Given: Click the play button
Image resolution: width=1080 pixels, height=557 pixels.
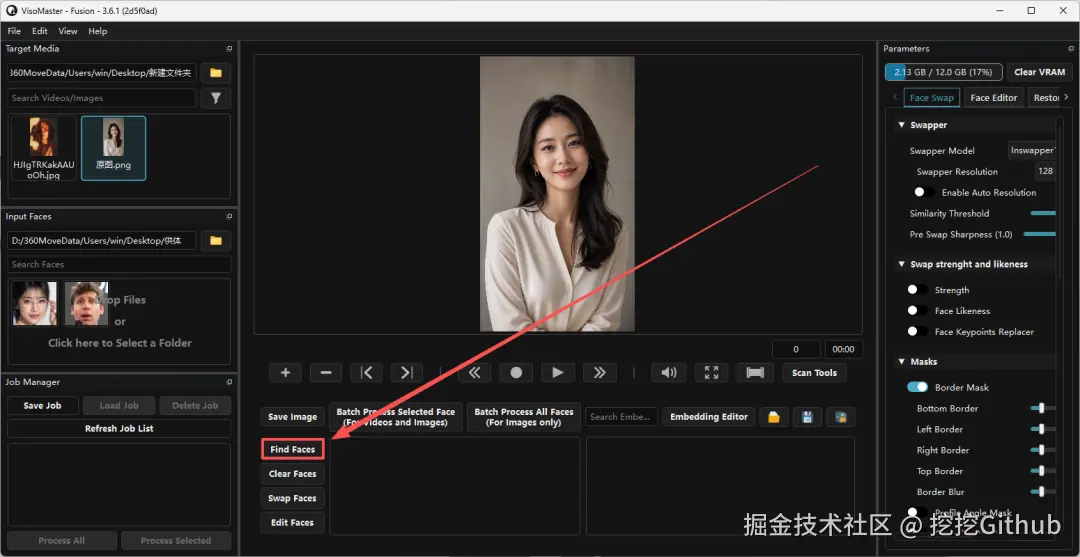Looking at the screenshot, I should click(558, 372).
